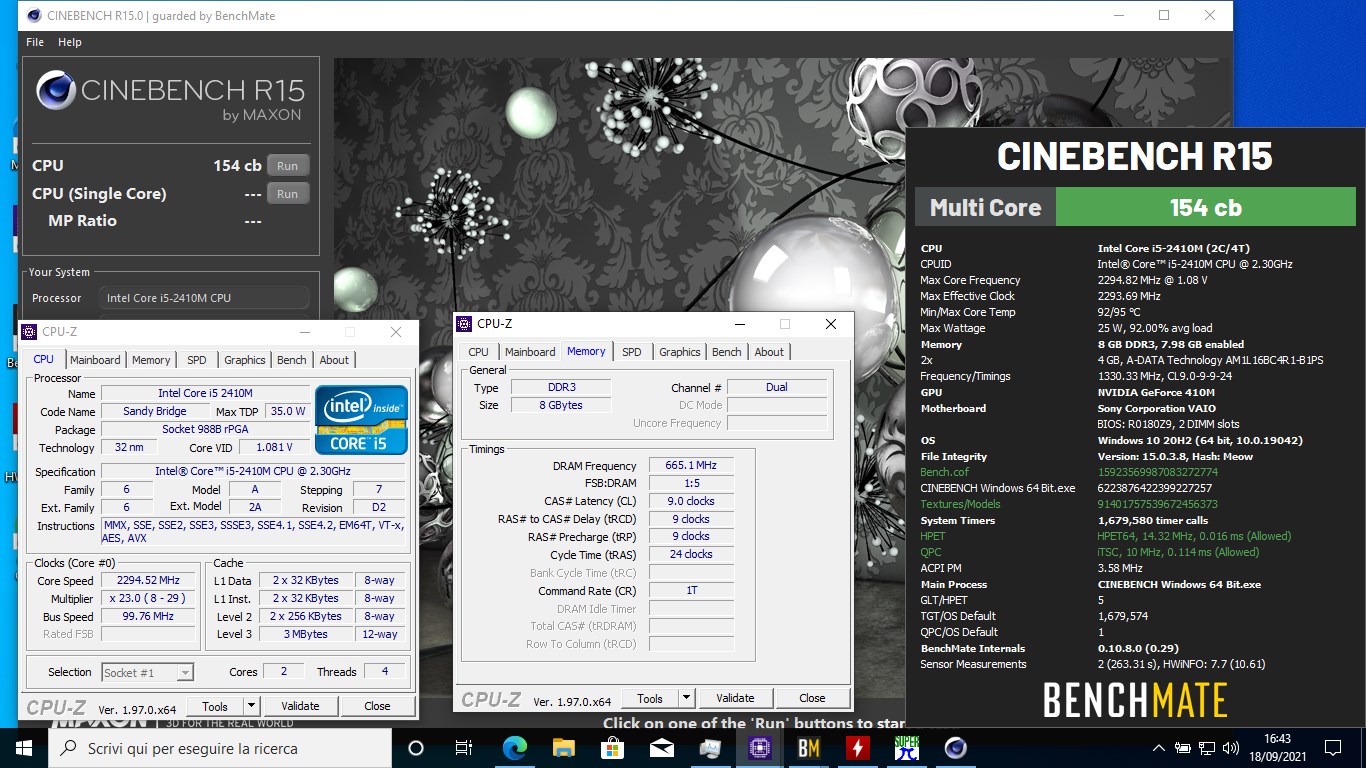Open the Windows Start menu
Image resolution: width=1366 pixels, height=768 pixels.
[x=24, y=748]
